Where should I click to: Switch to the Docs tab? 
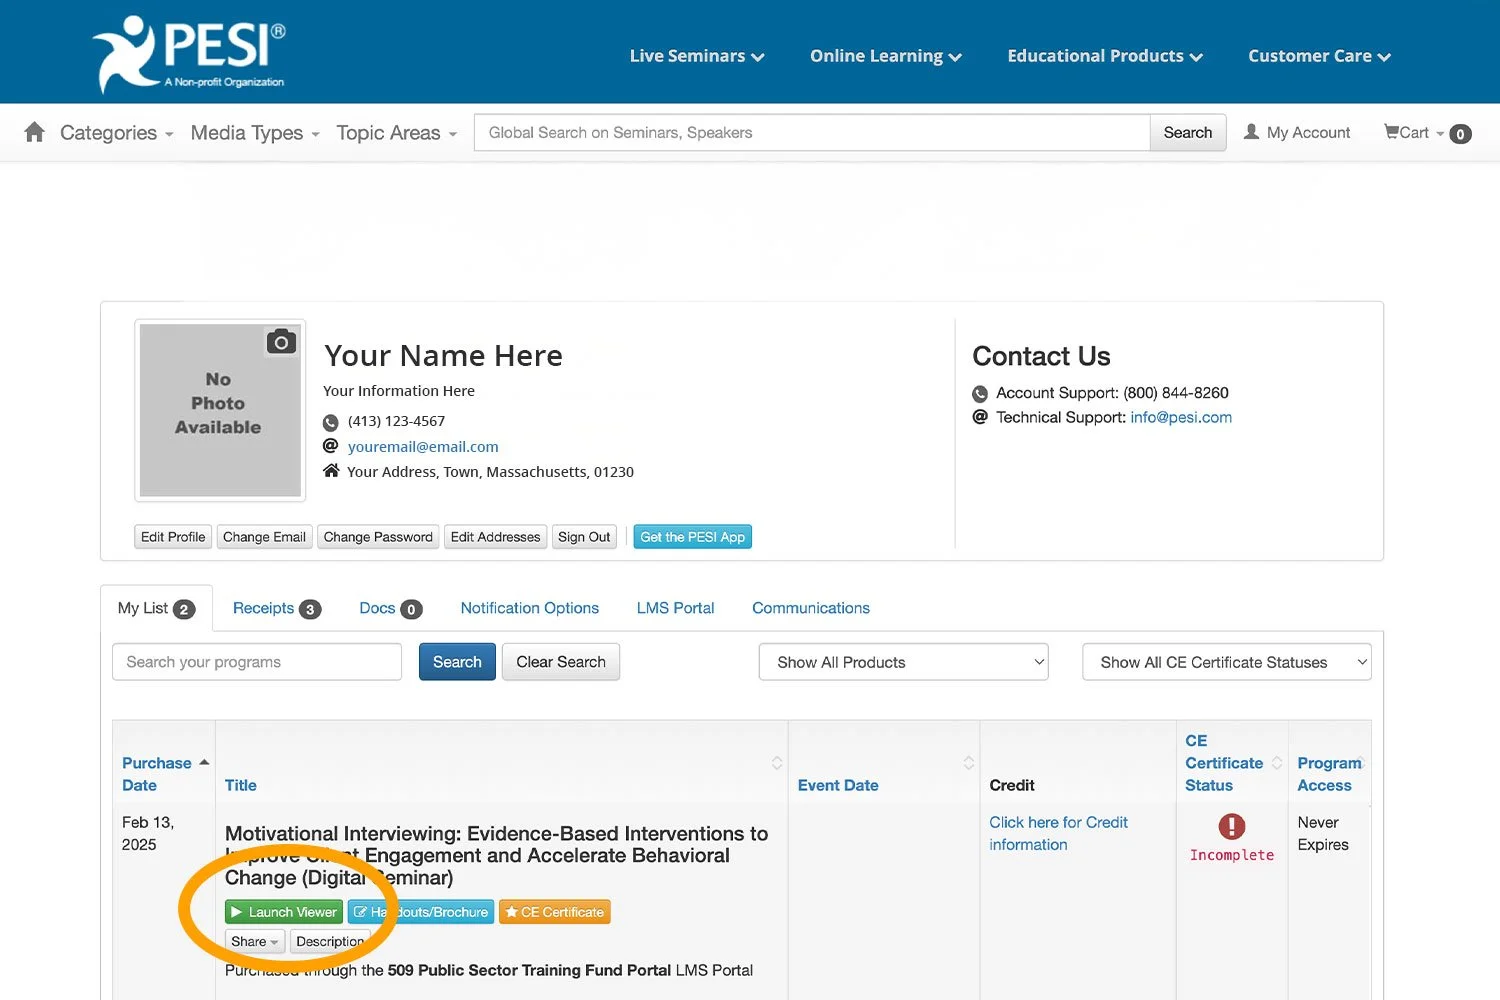click(390, 608)
